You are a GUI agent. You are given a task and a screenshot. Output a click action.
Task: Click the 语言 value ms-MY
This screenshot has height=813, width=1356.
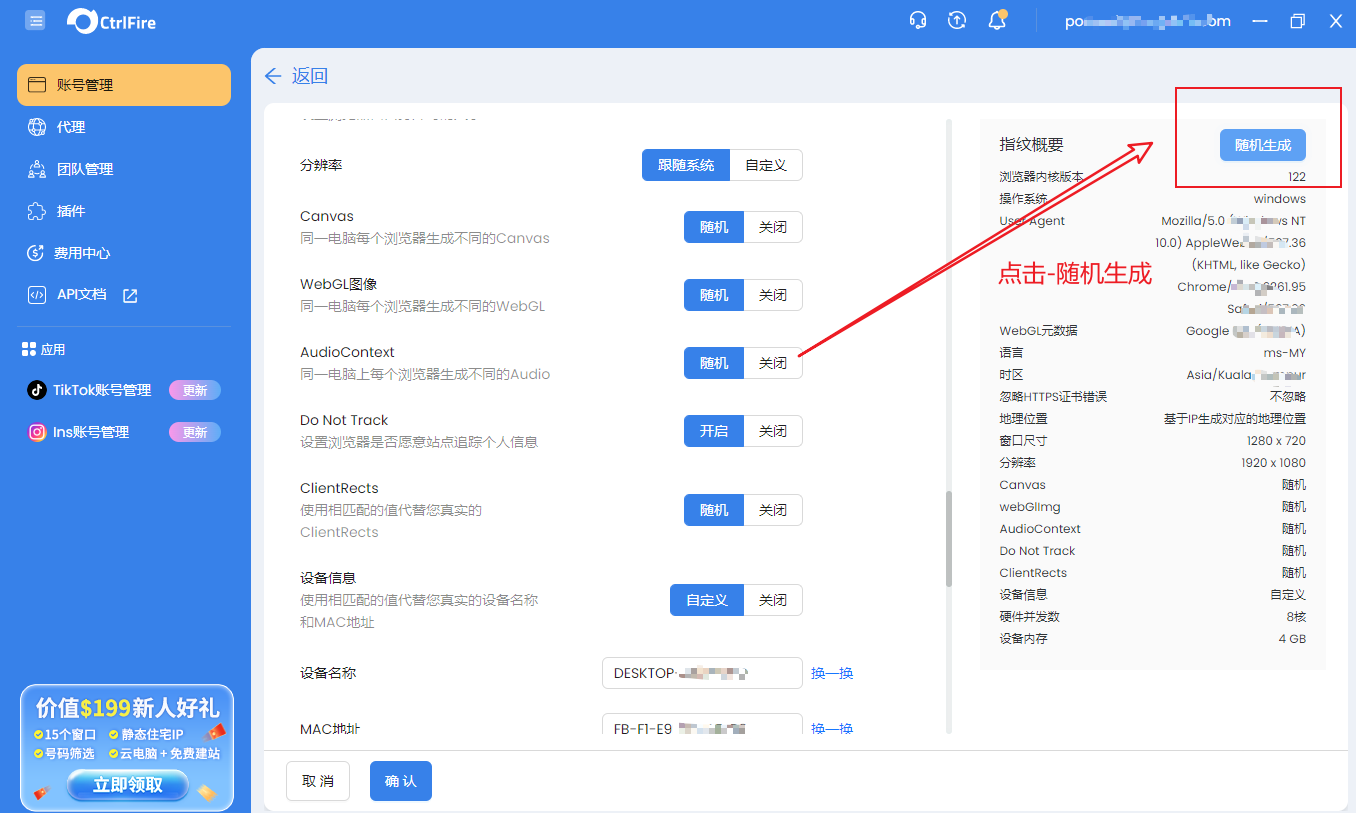(x=1284, y=353)
